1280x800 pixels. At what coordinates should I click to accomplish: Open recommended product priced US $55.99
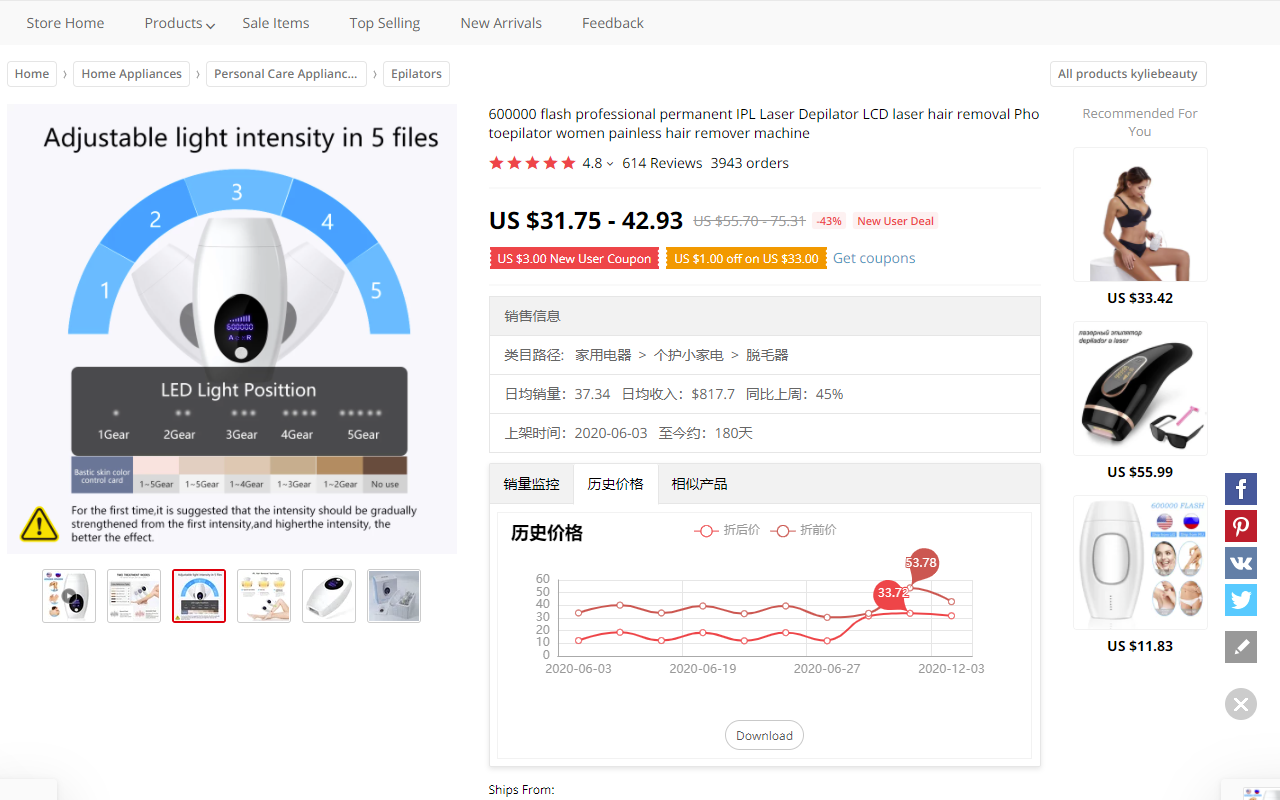(x=1140, y=389)
